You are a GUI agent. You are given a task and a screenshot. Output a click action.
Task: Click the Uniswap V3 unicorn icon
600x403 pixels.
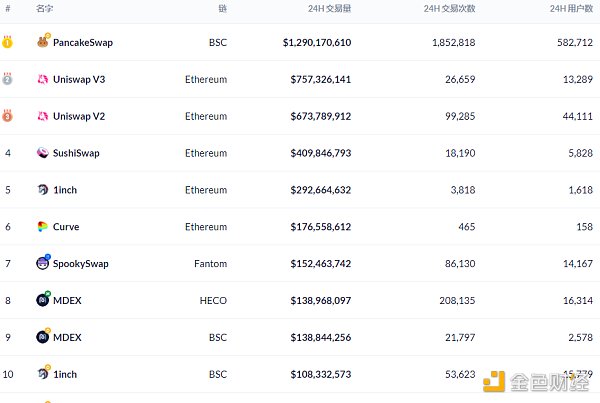pos(43,79)
